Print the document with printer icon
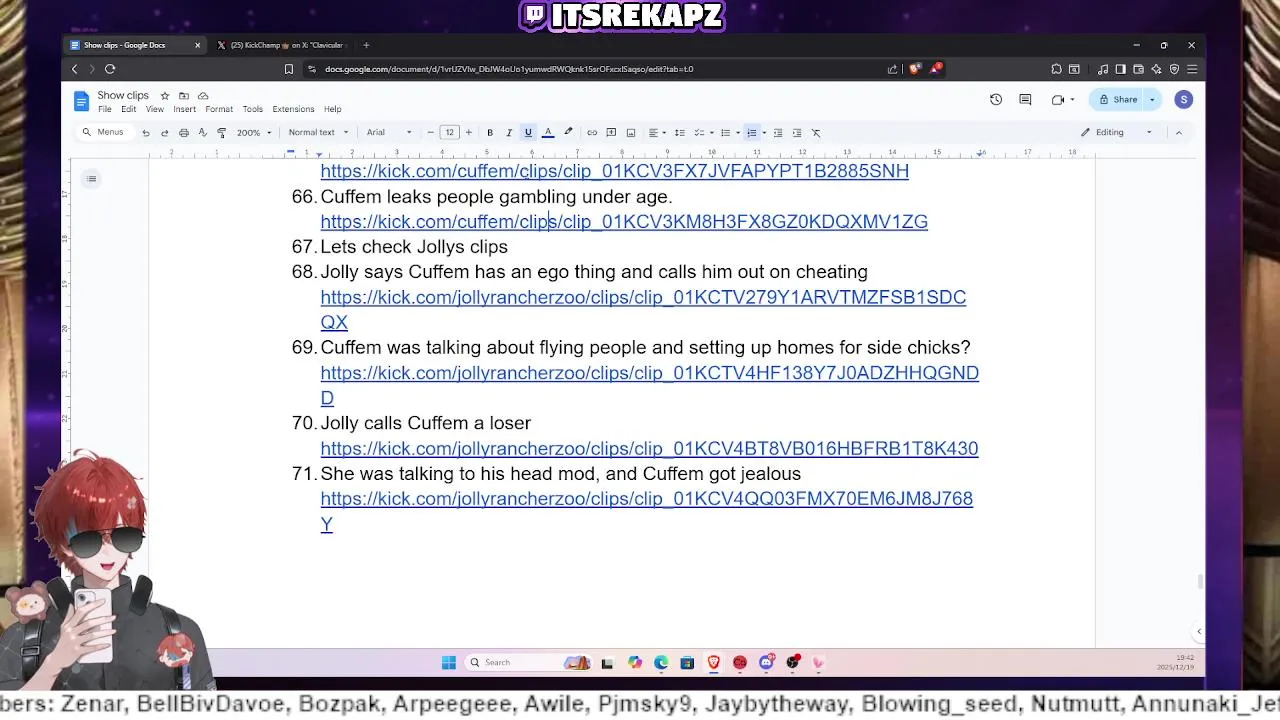 point(184,132)
